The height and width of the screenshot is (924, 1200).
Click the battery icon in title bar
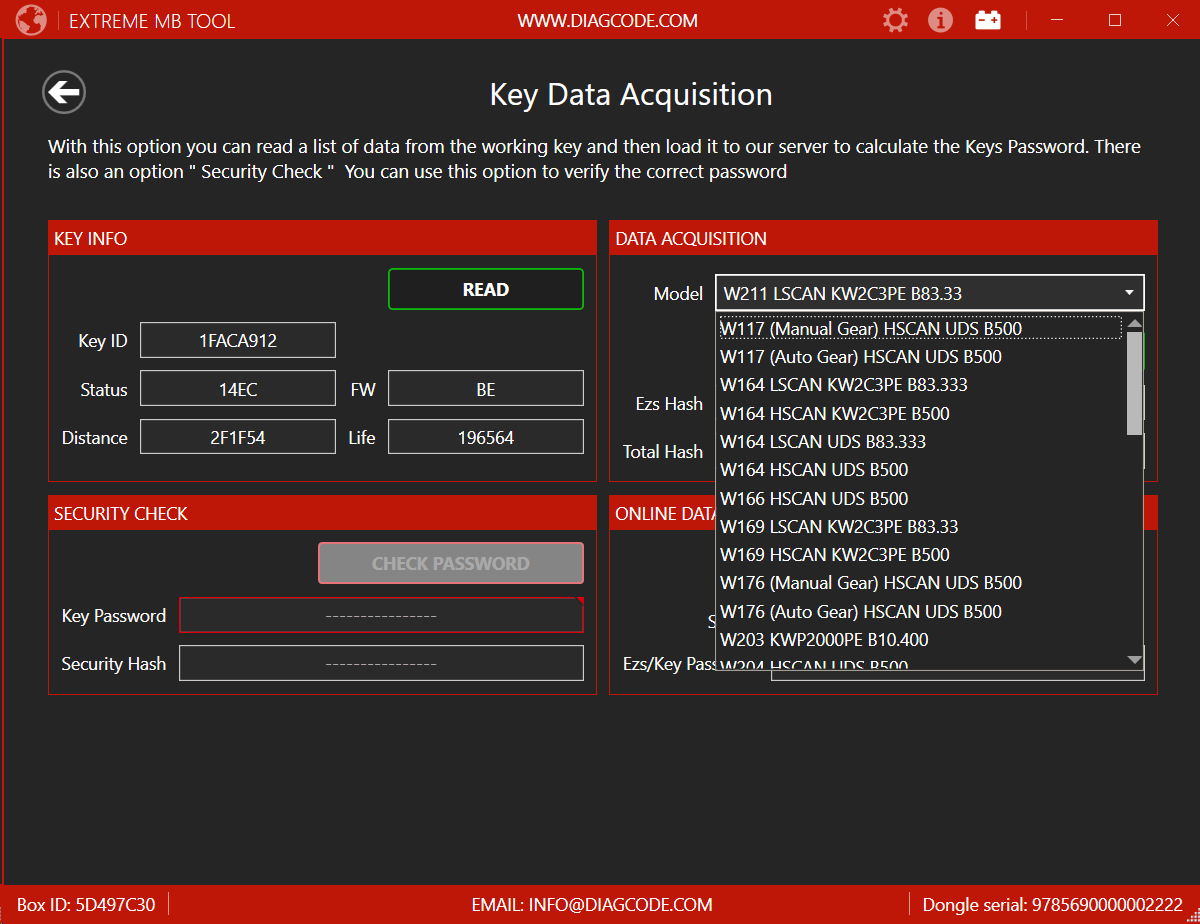[x=988, y=20]
